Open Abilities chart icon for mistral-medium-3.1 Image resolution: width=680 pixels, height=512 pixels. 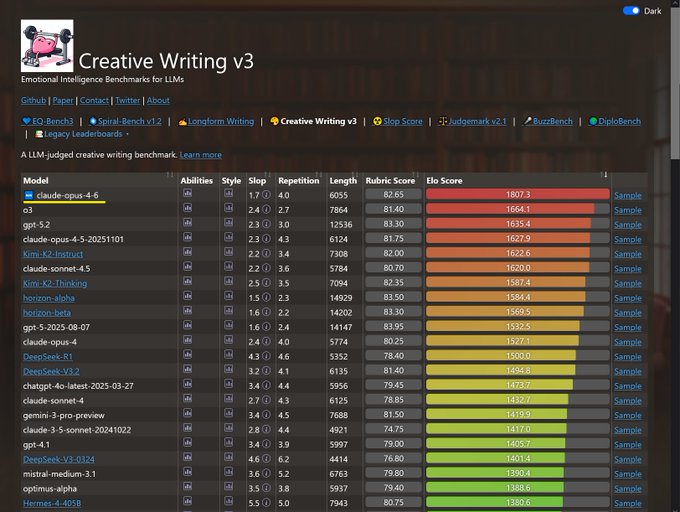coord(187,472)
